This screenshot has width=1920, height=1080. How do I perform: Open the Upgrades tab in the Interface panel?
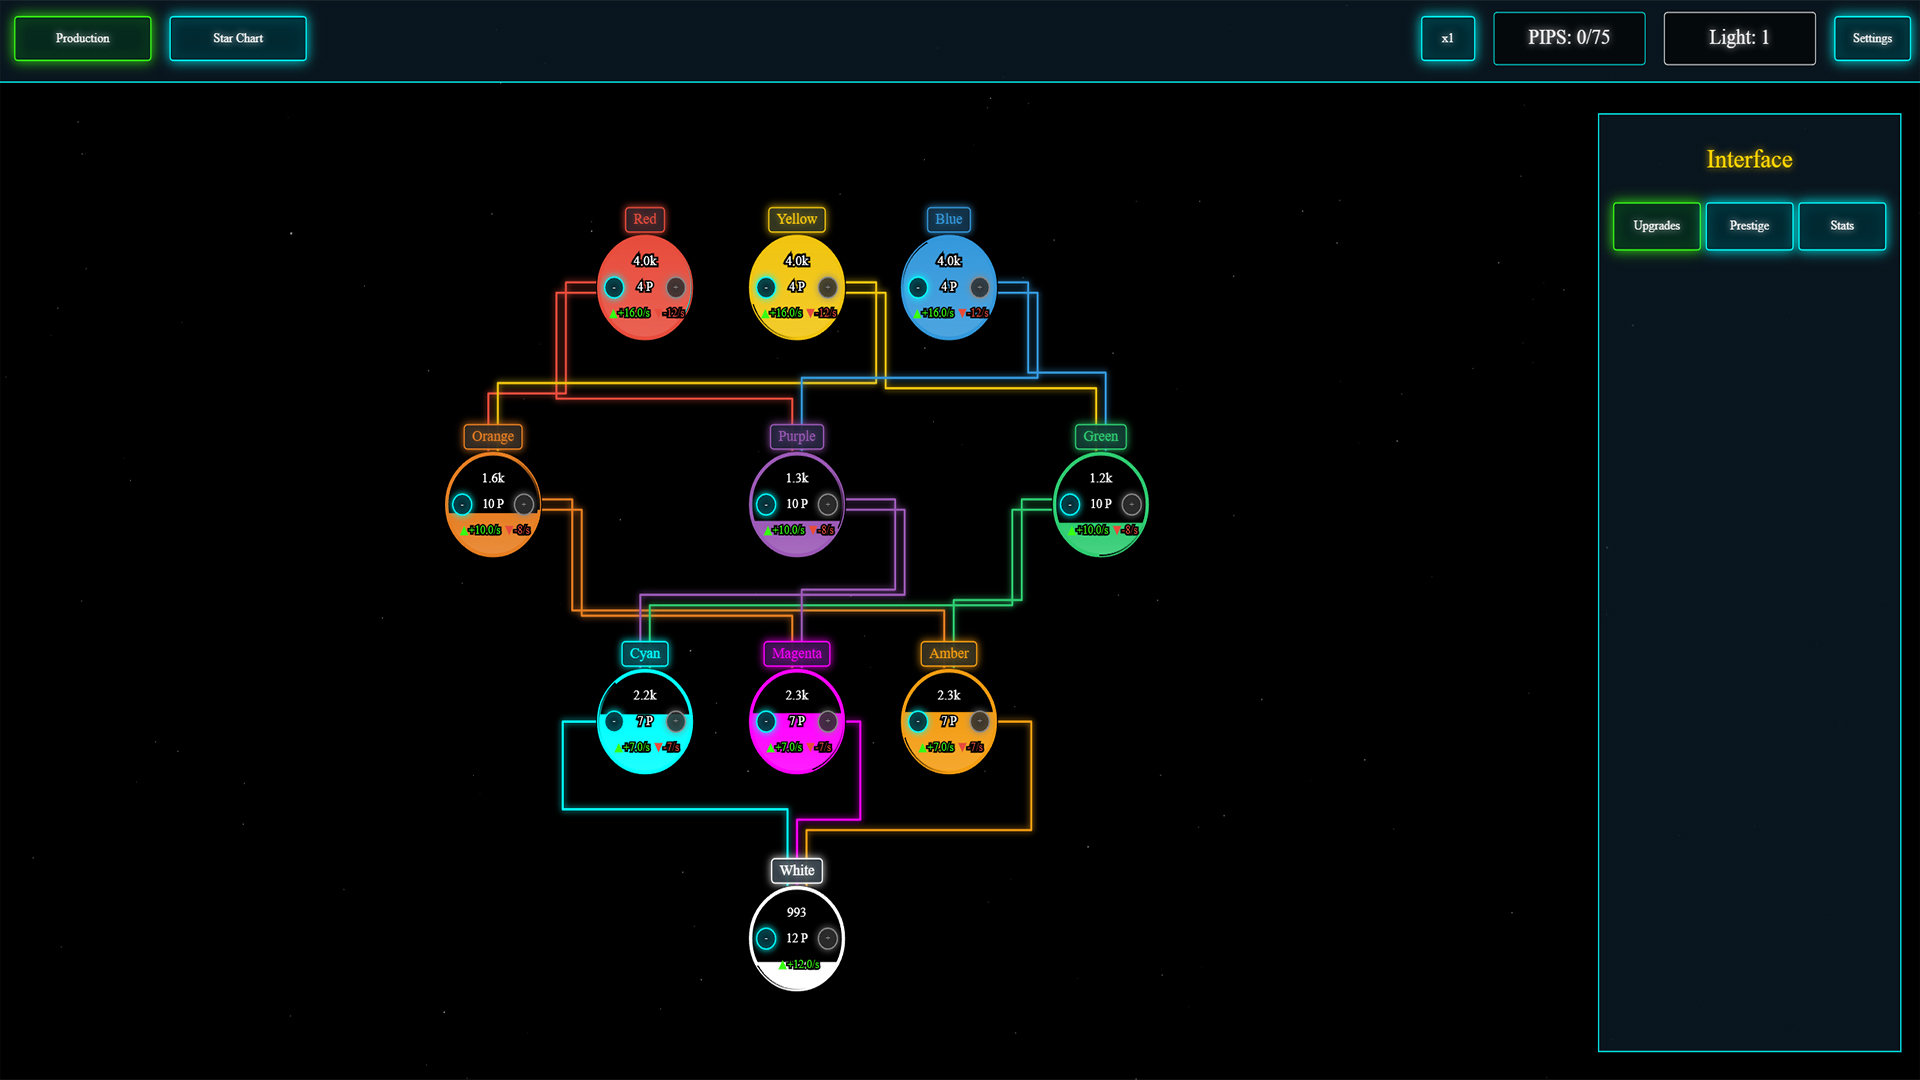pos(1656,226)
